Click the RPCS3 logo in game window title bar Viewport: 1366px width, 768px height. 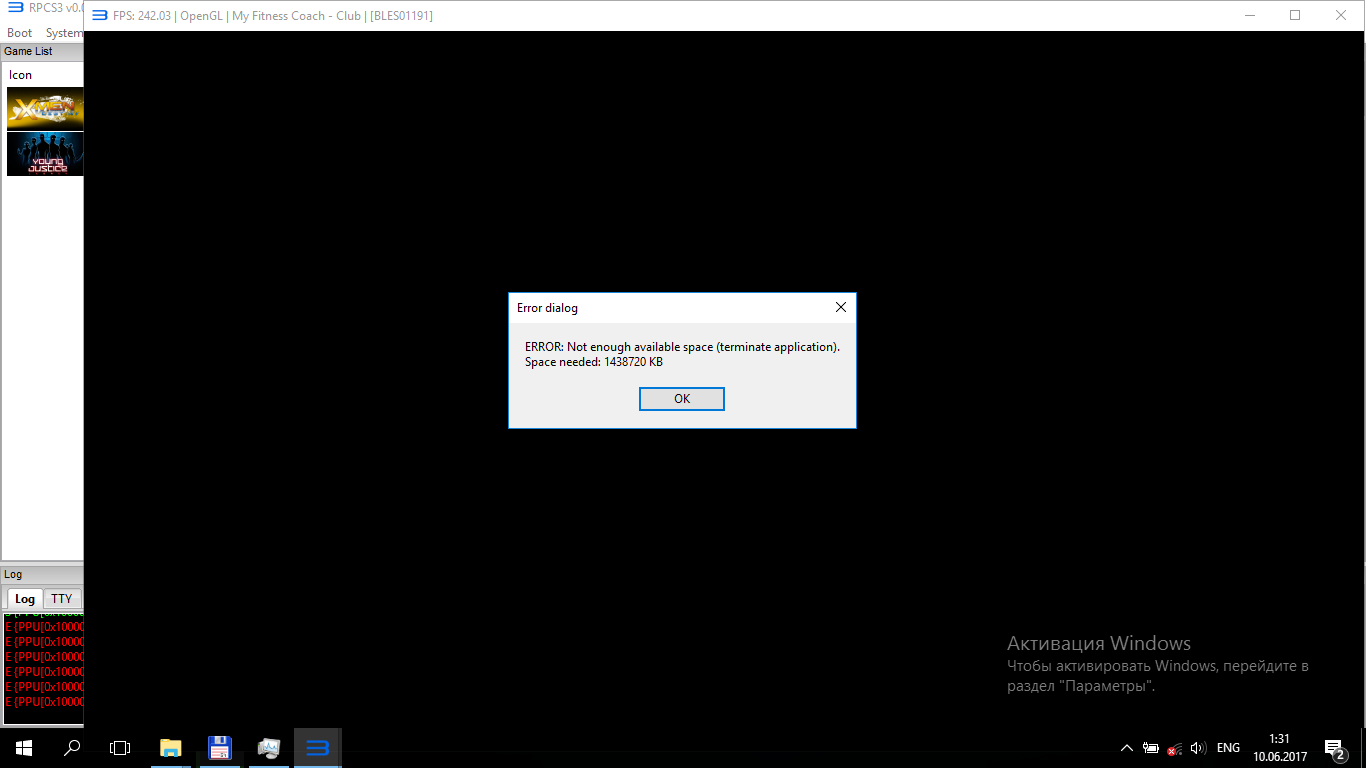pos(100,15)
